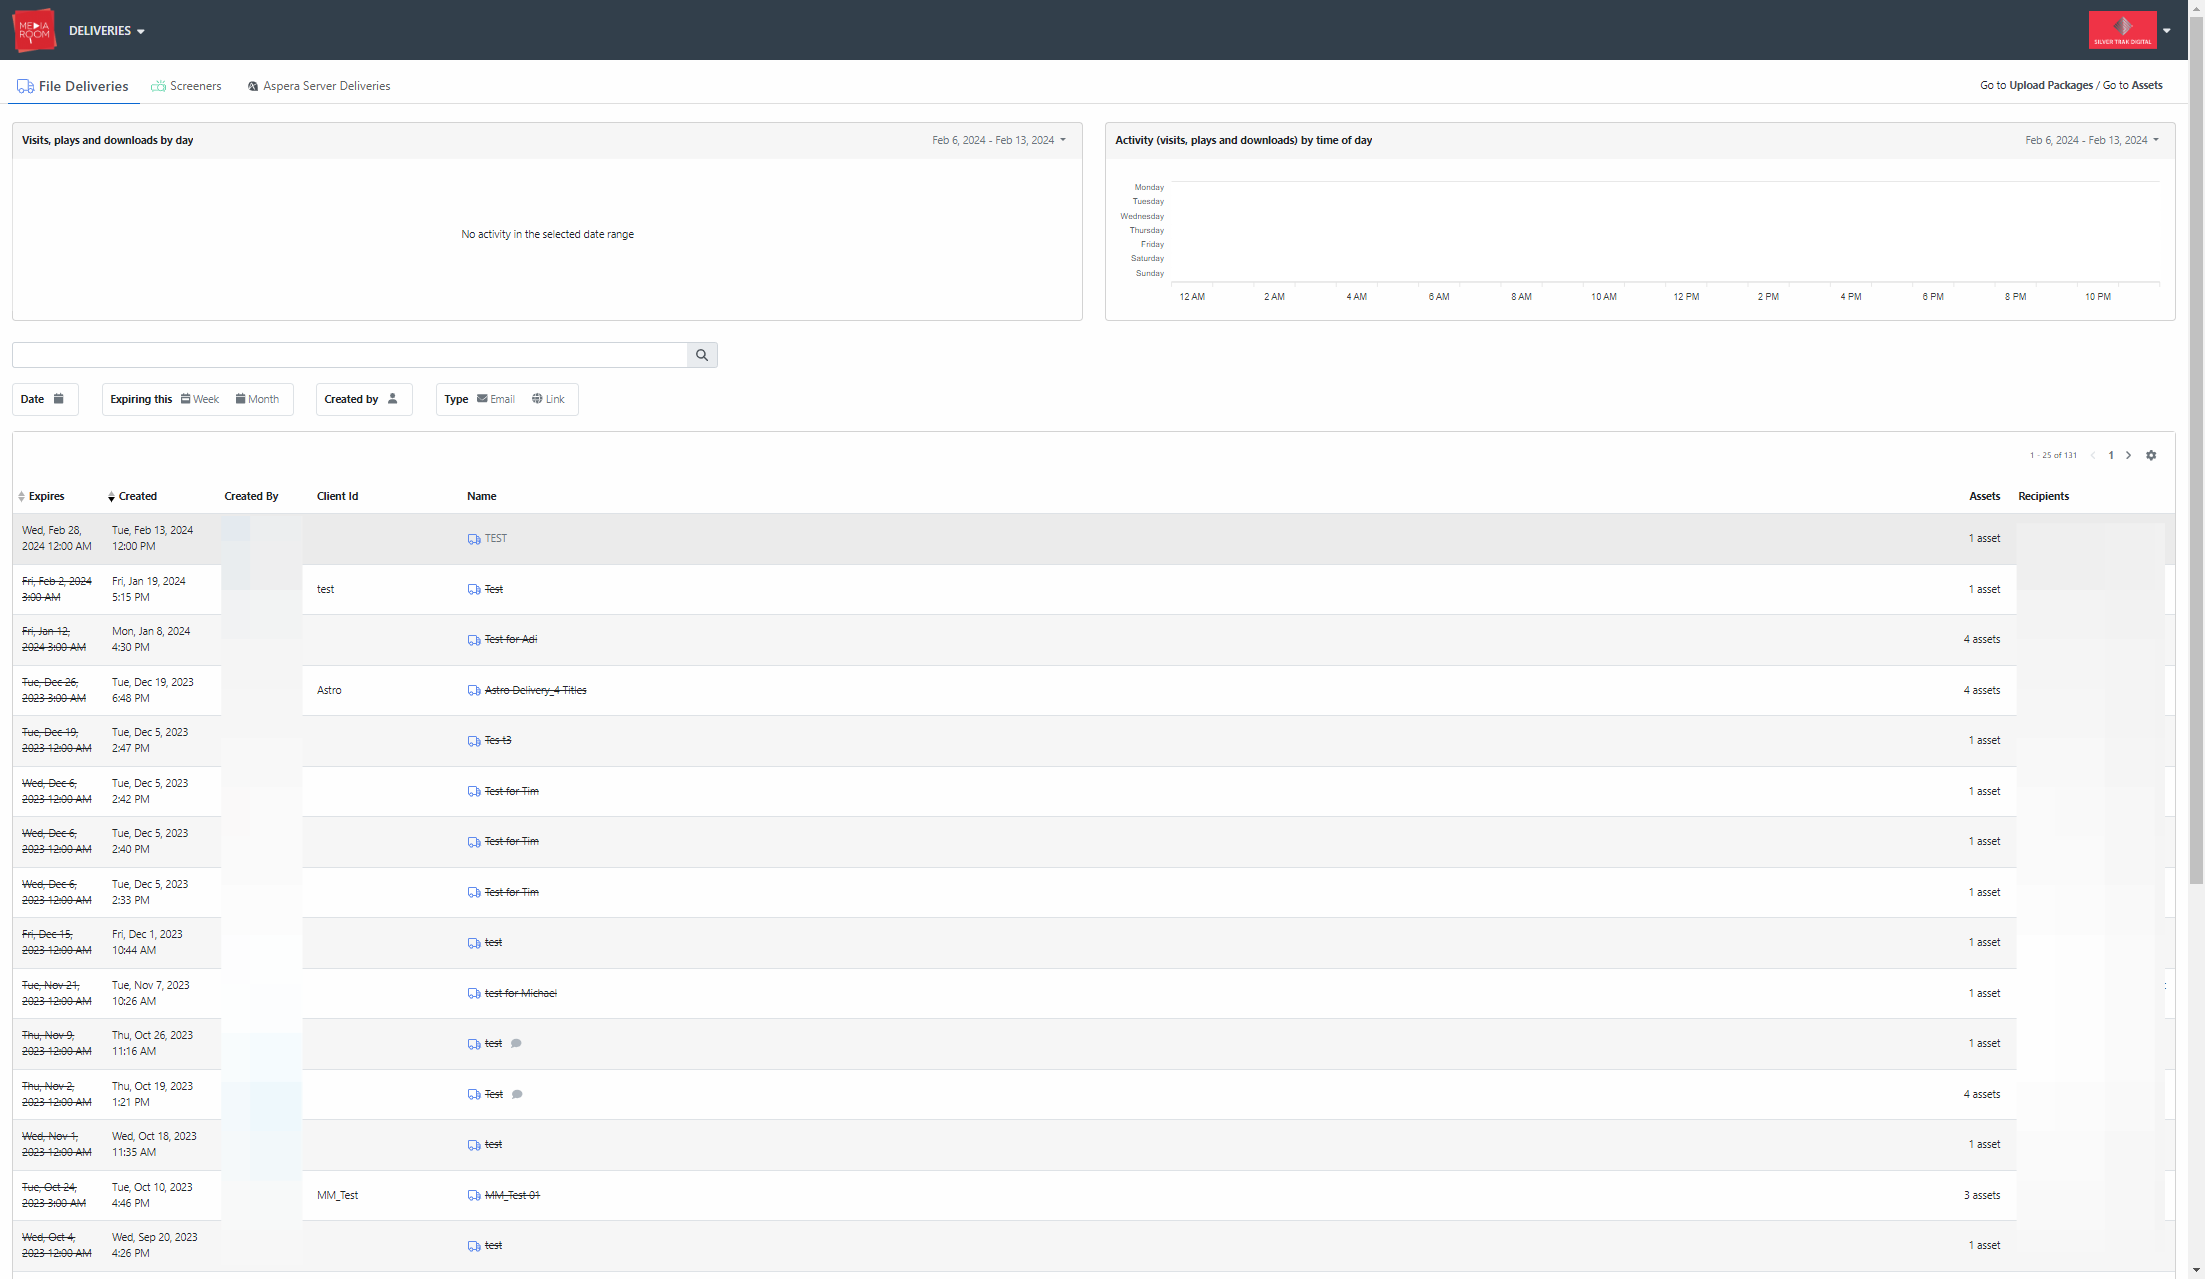The image size is (2205, 1279).
Task: Open the DELIVERIES dropdown menu
Action: click(x=107, y=31)
